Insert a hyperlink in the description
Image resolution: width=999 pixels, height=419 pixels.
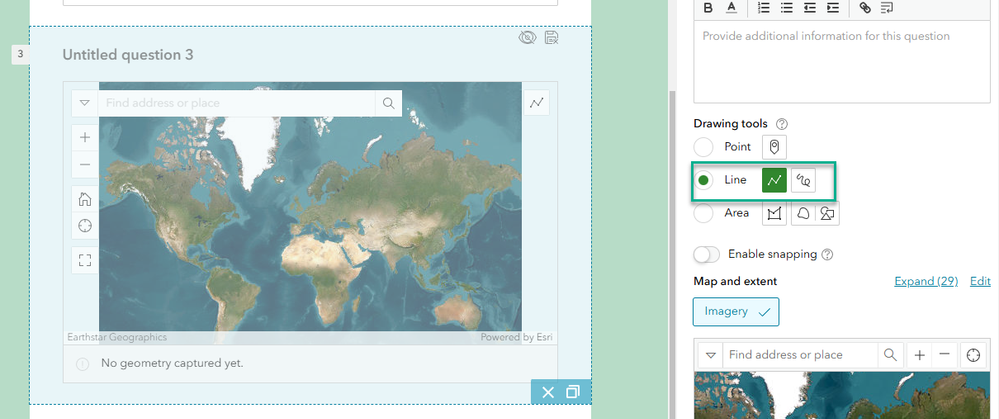pyautogui.click(x=865, y=8)
